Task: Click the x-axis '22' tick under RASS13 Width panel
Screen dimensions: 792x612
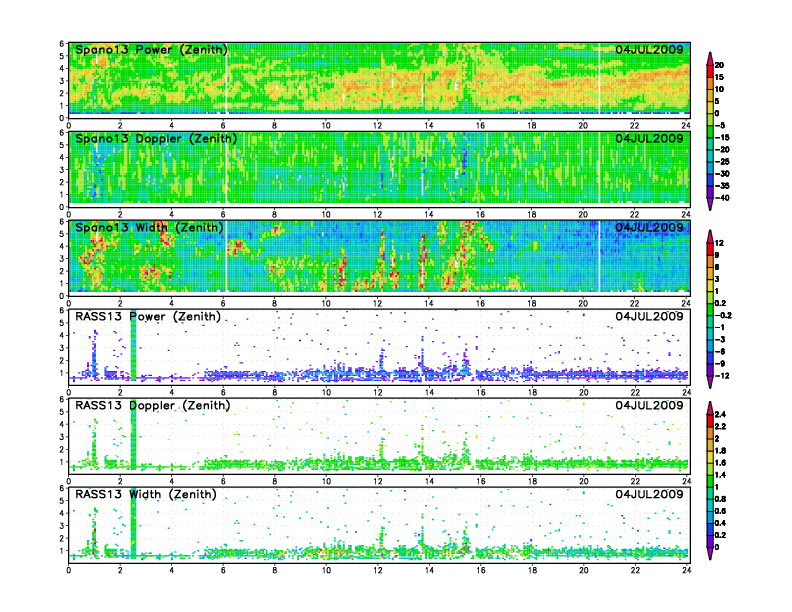Action: 634,570
